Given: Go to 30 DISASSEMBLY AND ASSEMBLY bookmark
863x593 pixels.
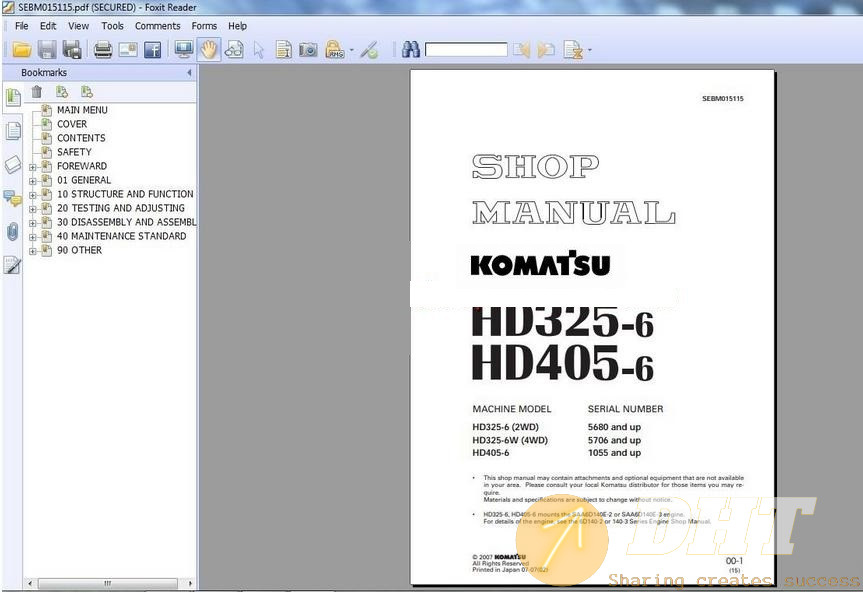Looking at the screenshot, I should tap(127, 222).
